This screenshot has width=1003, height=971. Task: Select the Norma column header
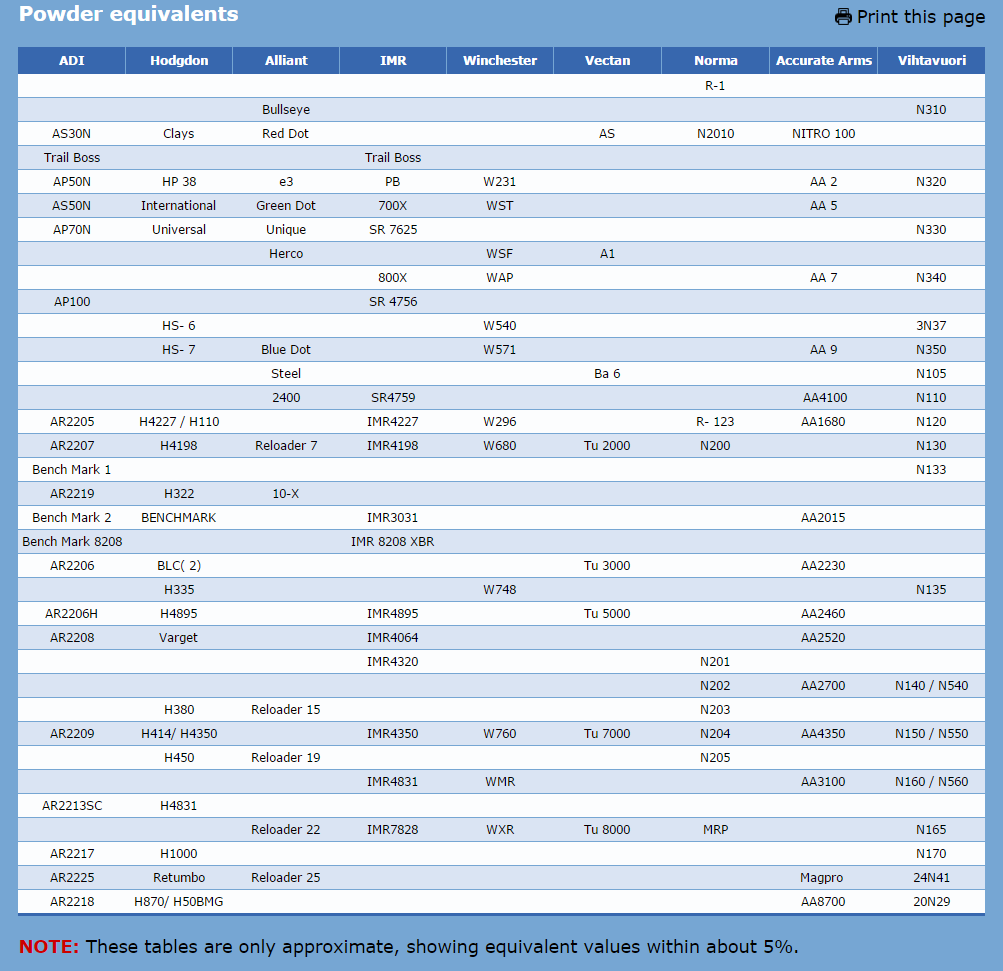tap(715, 61)
